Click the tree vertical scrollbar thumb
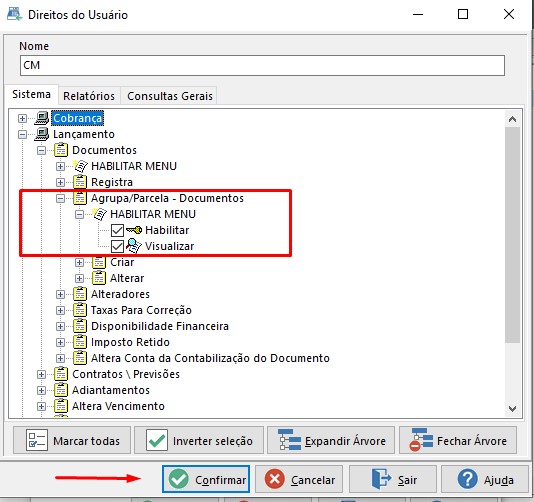Viewport: 534px width, 502px height. 512,235
